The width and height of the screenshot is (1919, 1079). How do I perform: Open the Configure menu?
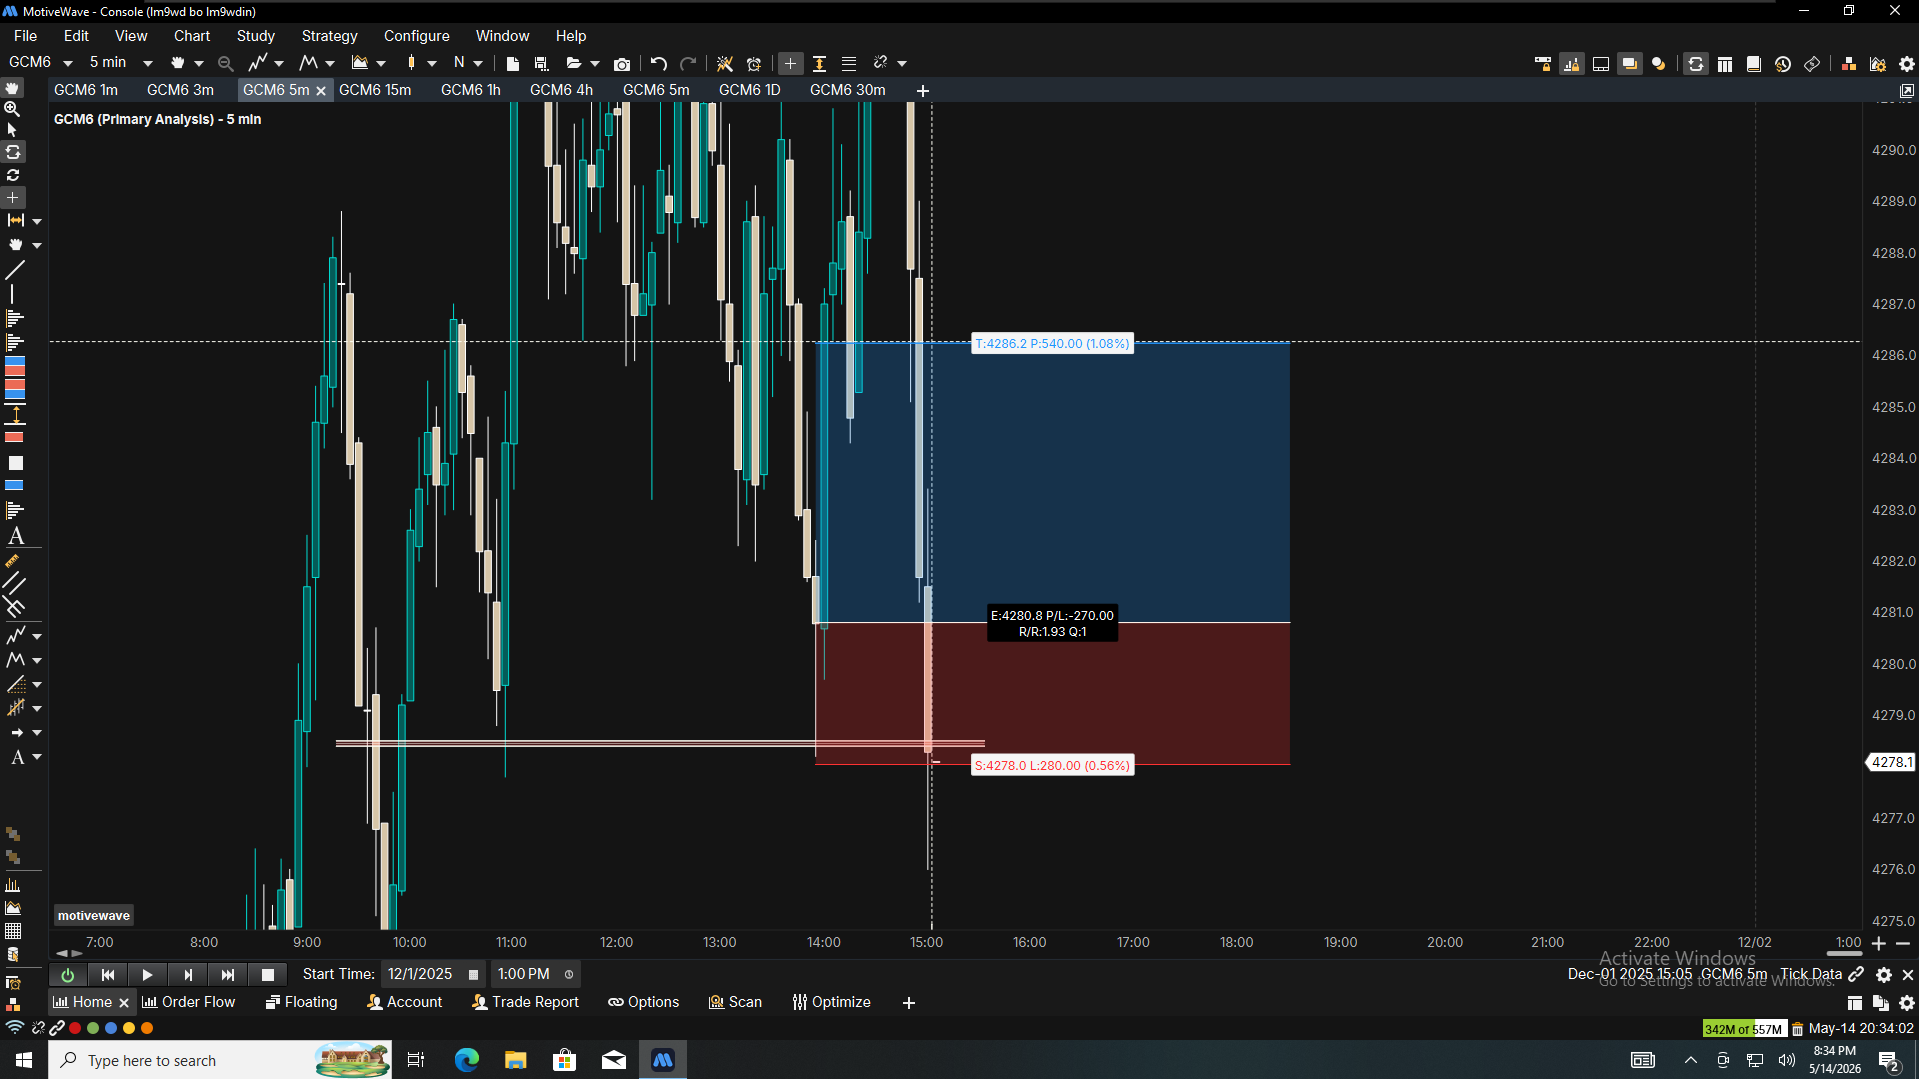(x=416, y=36)
